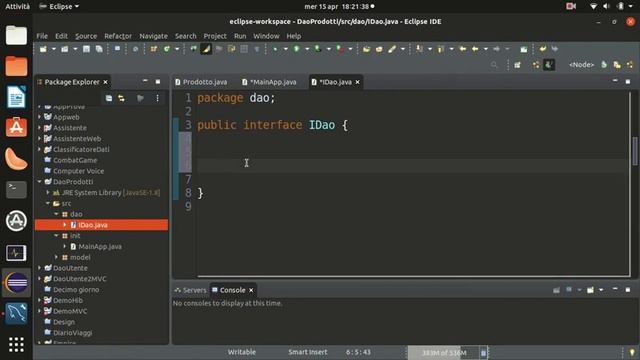
Task: Open Show Applications grid in dock
Action: coord(16,344)
